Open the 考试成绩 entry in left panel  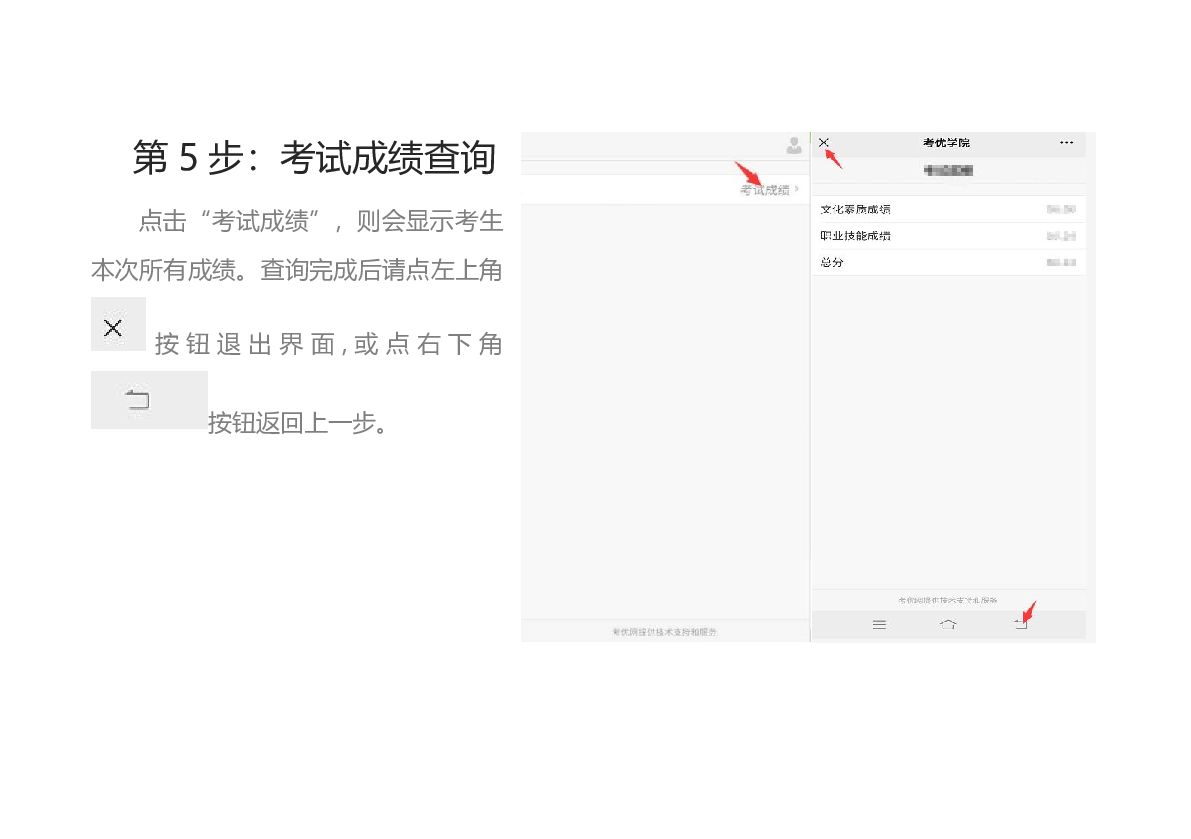[764, 190]
